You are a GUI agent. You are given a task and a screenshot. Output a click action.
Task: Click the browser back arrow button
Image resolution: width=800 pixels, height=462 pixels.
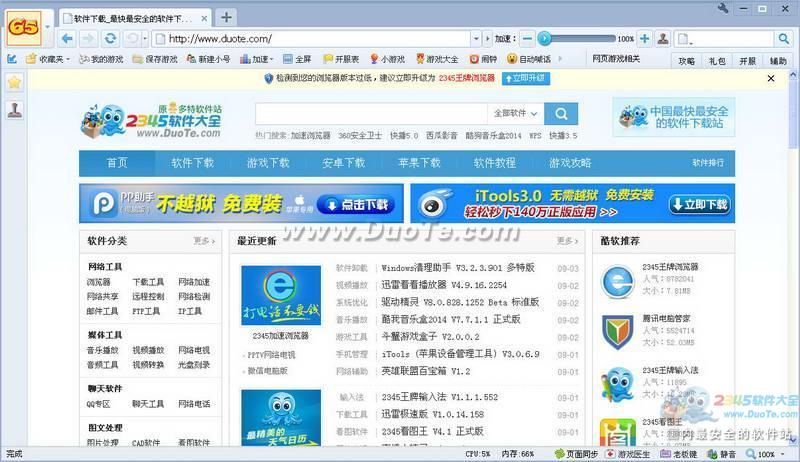click(67, 39)
